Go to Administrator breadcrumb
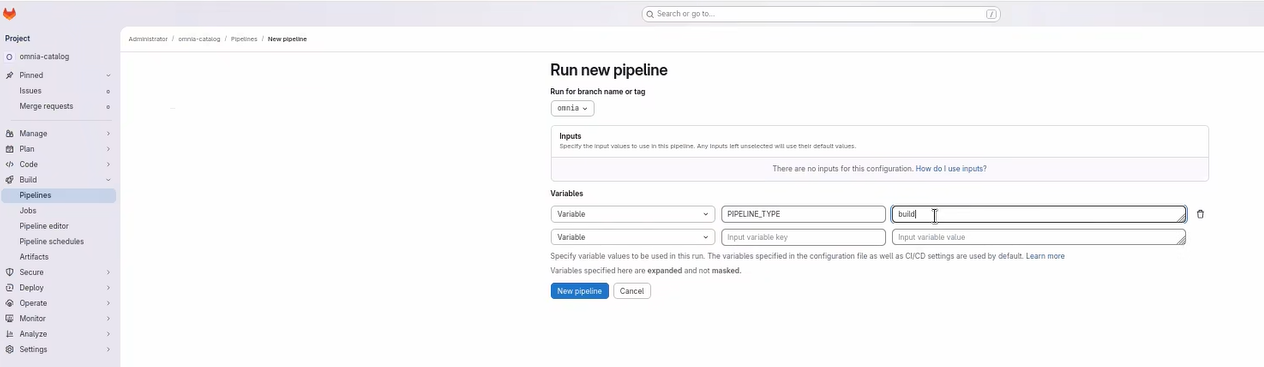Viewport: 1264px width, 367px height. (x=148, y=39)
